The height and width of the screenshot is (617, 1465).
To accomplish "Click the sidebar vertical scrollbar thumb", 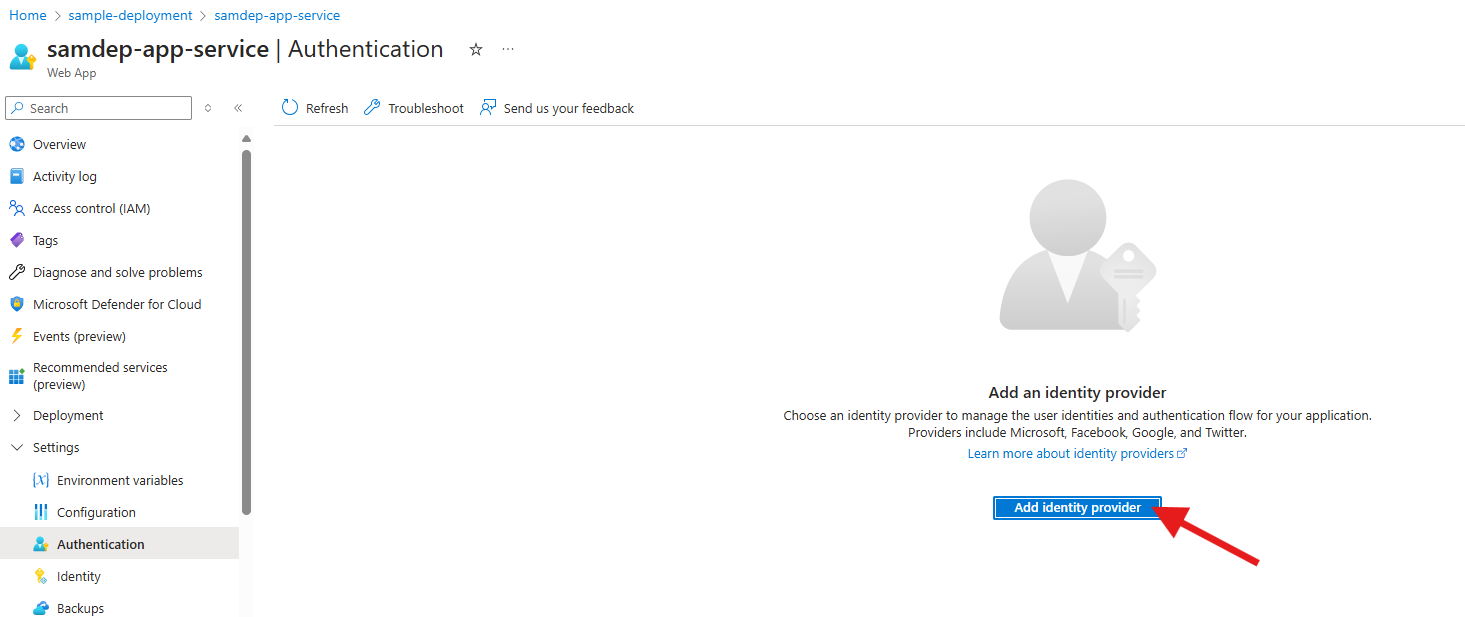I will click(246, 332).
